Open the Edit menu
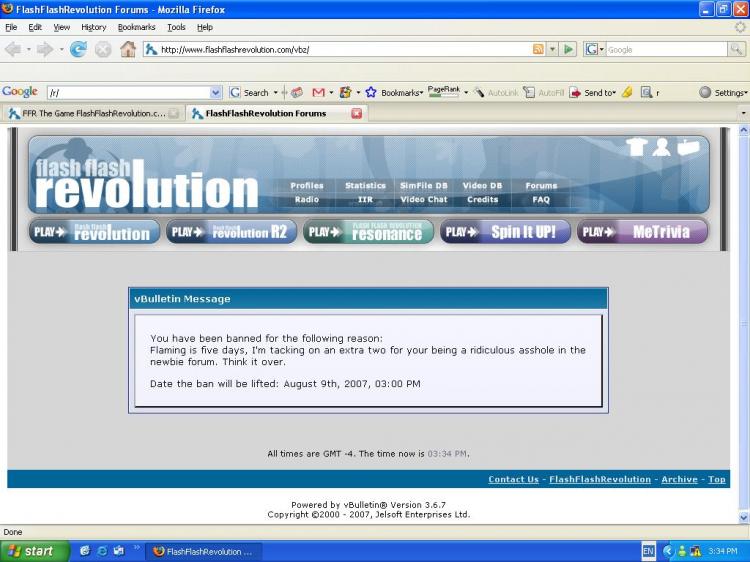 pyautogui.click(x=35, y=27)
